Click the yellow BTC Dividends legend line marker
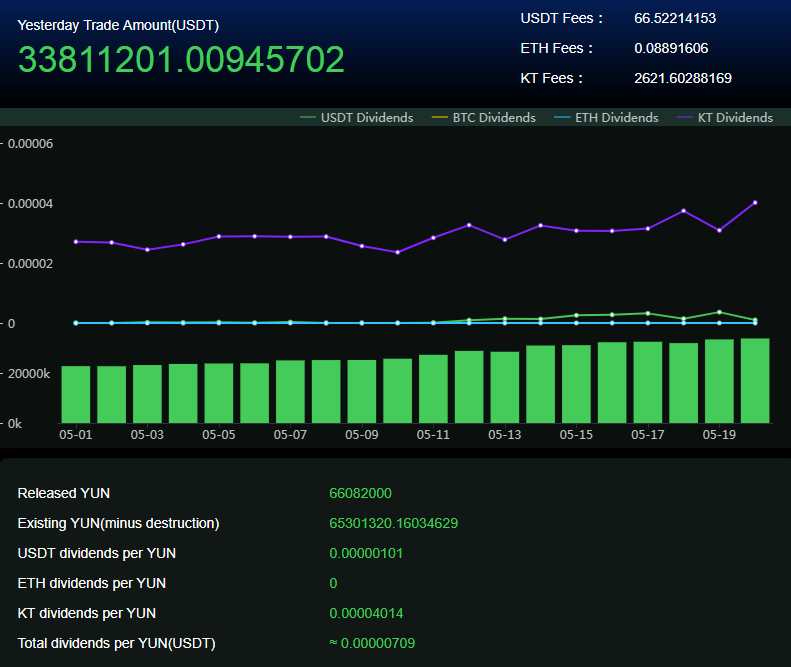Viewport: 791px width, 667px height. coord(440,118)
